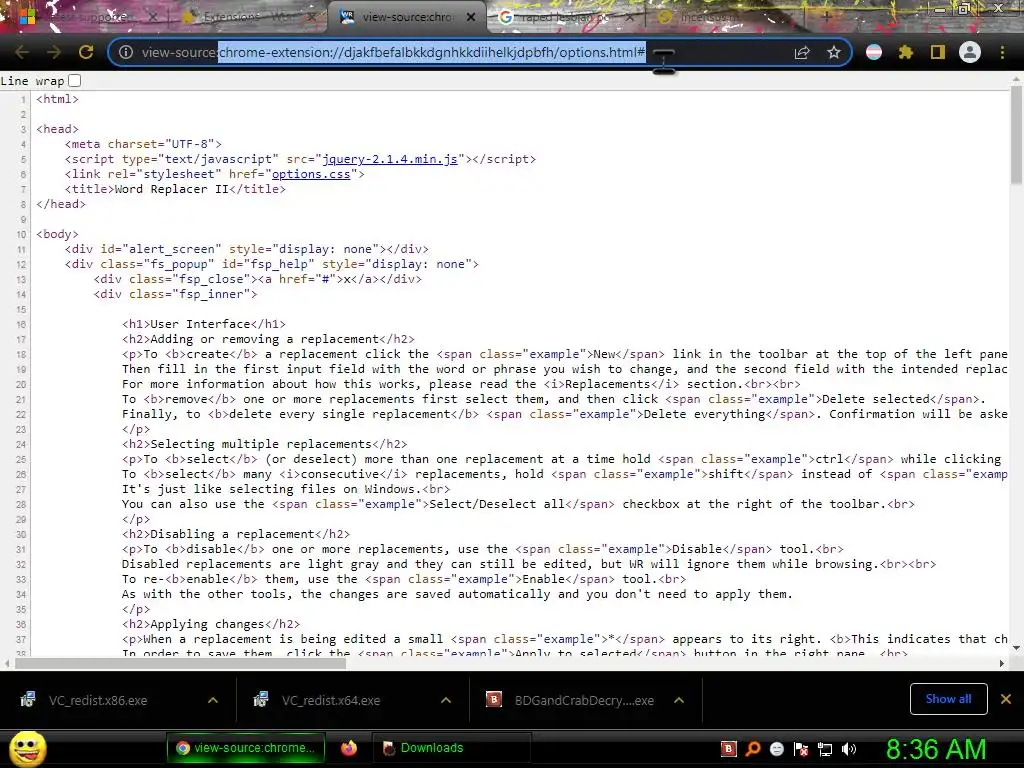Click the scroll-right arrow of horizontal scrollbar
Image resolution: width=1024 pixels, height=768 pixels.
[x=1002, y=664]
